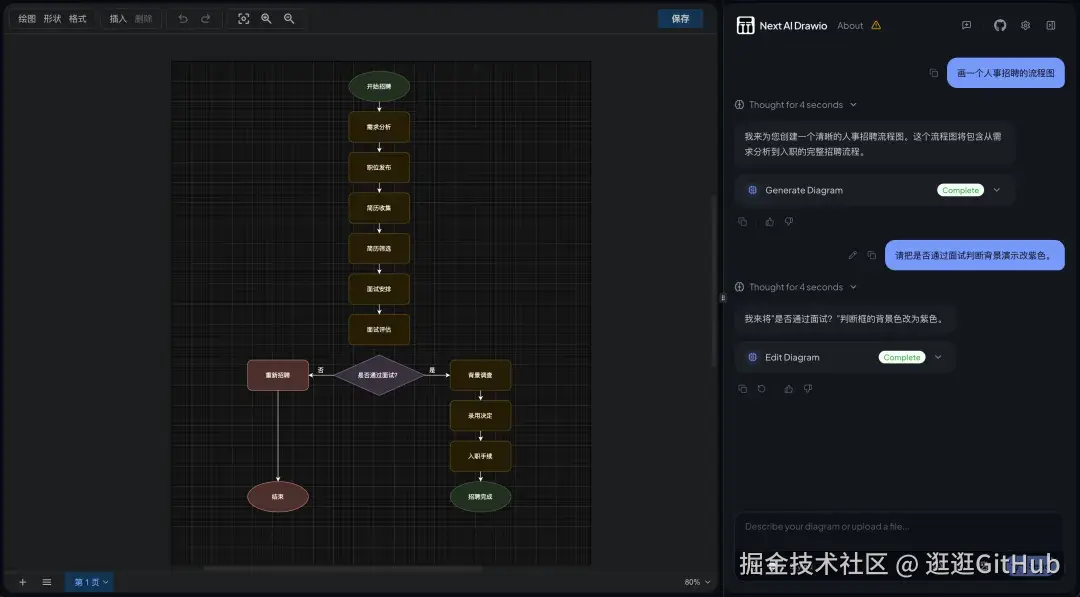
Task: Click the zoom out magnifier icon
Action: (288, 19)
